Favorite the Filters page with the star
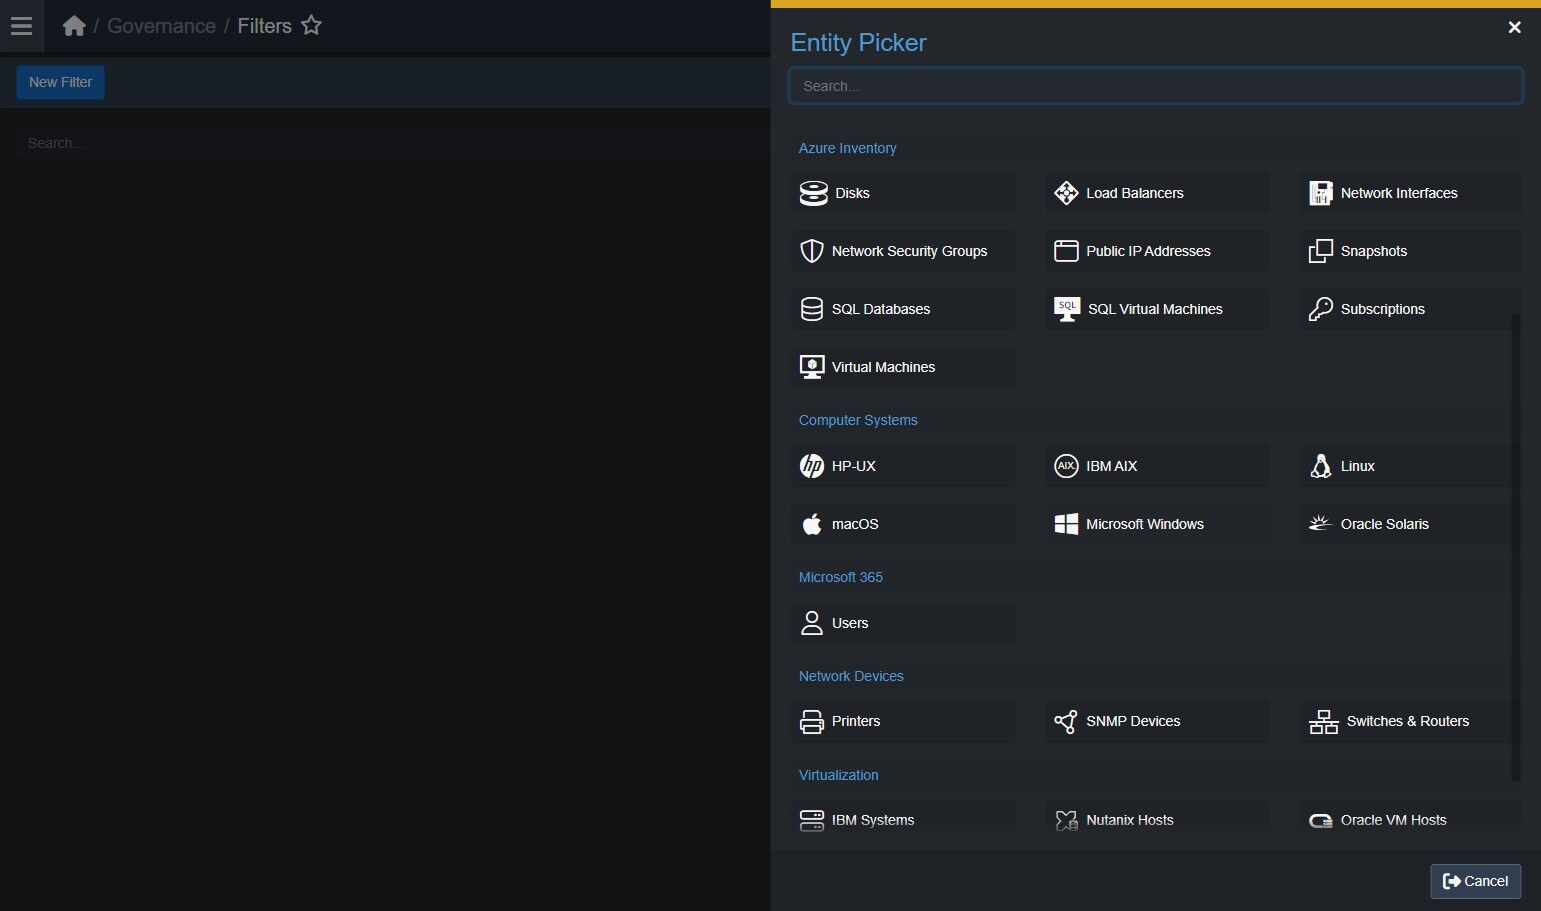The image size is (1541, 911). pos(311,25)
